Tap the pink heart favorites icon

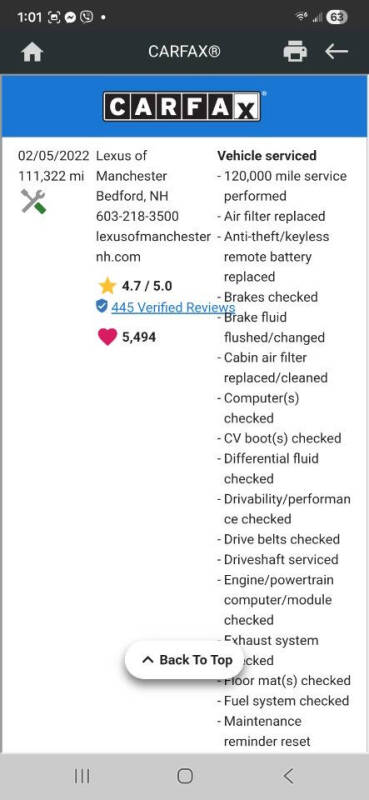pyautogui.click(x=107, y=337)
